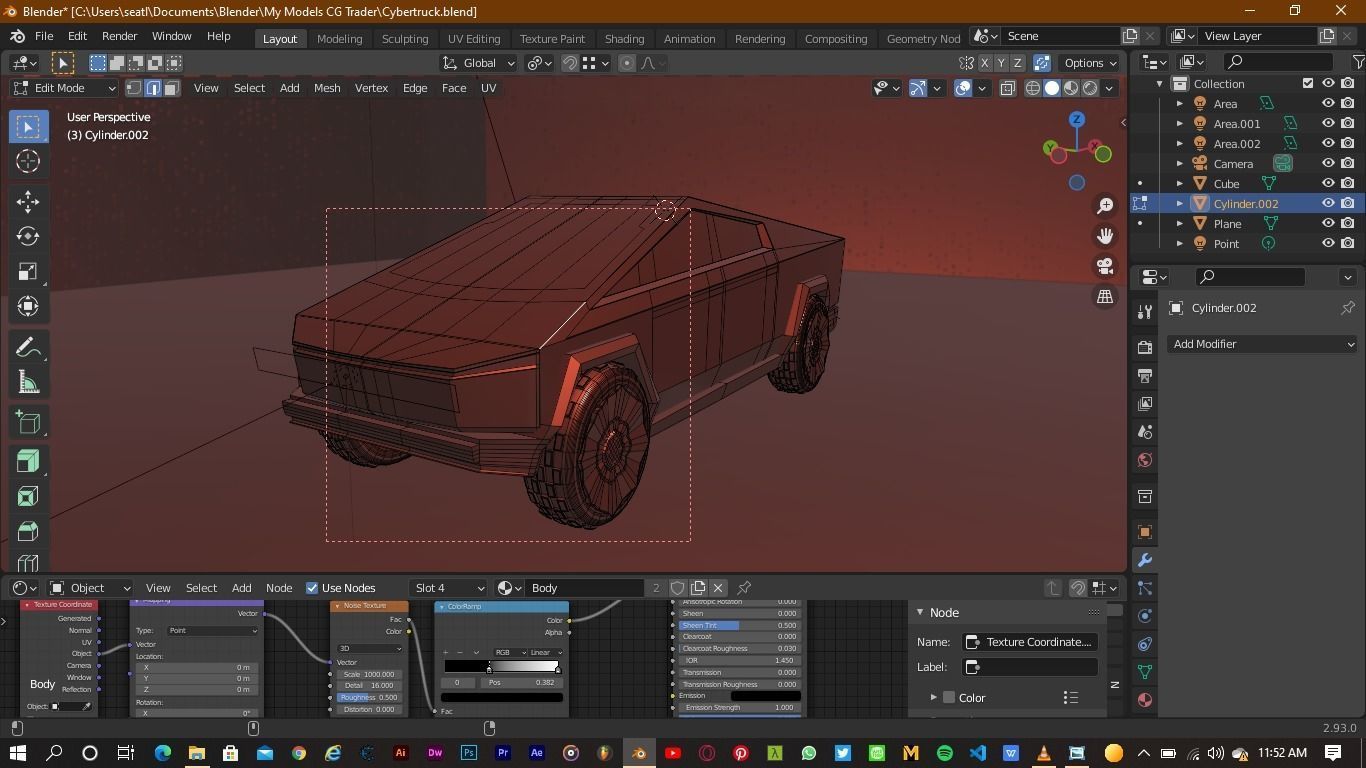Expand the Color panel in Node sidebar
1366x768 pixels.
pos(933,698)
